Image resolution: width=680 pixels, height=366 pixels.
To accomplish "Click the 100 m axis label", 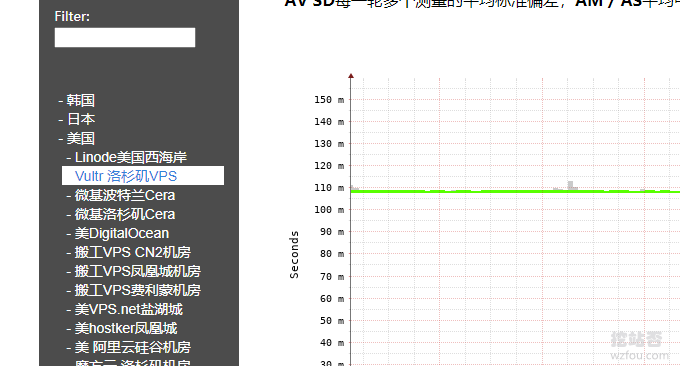I will 329,210.
